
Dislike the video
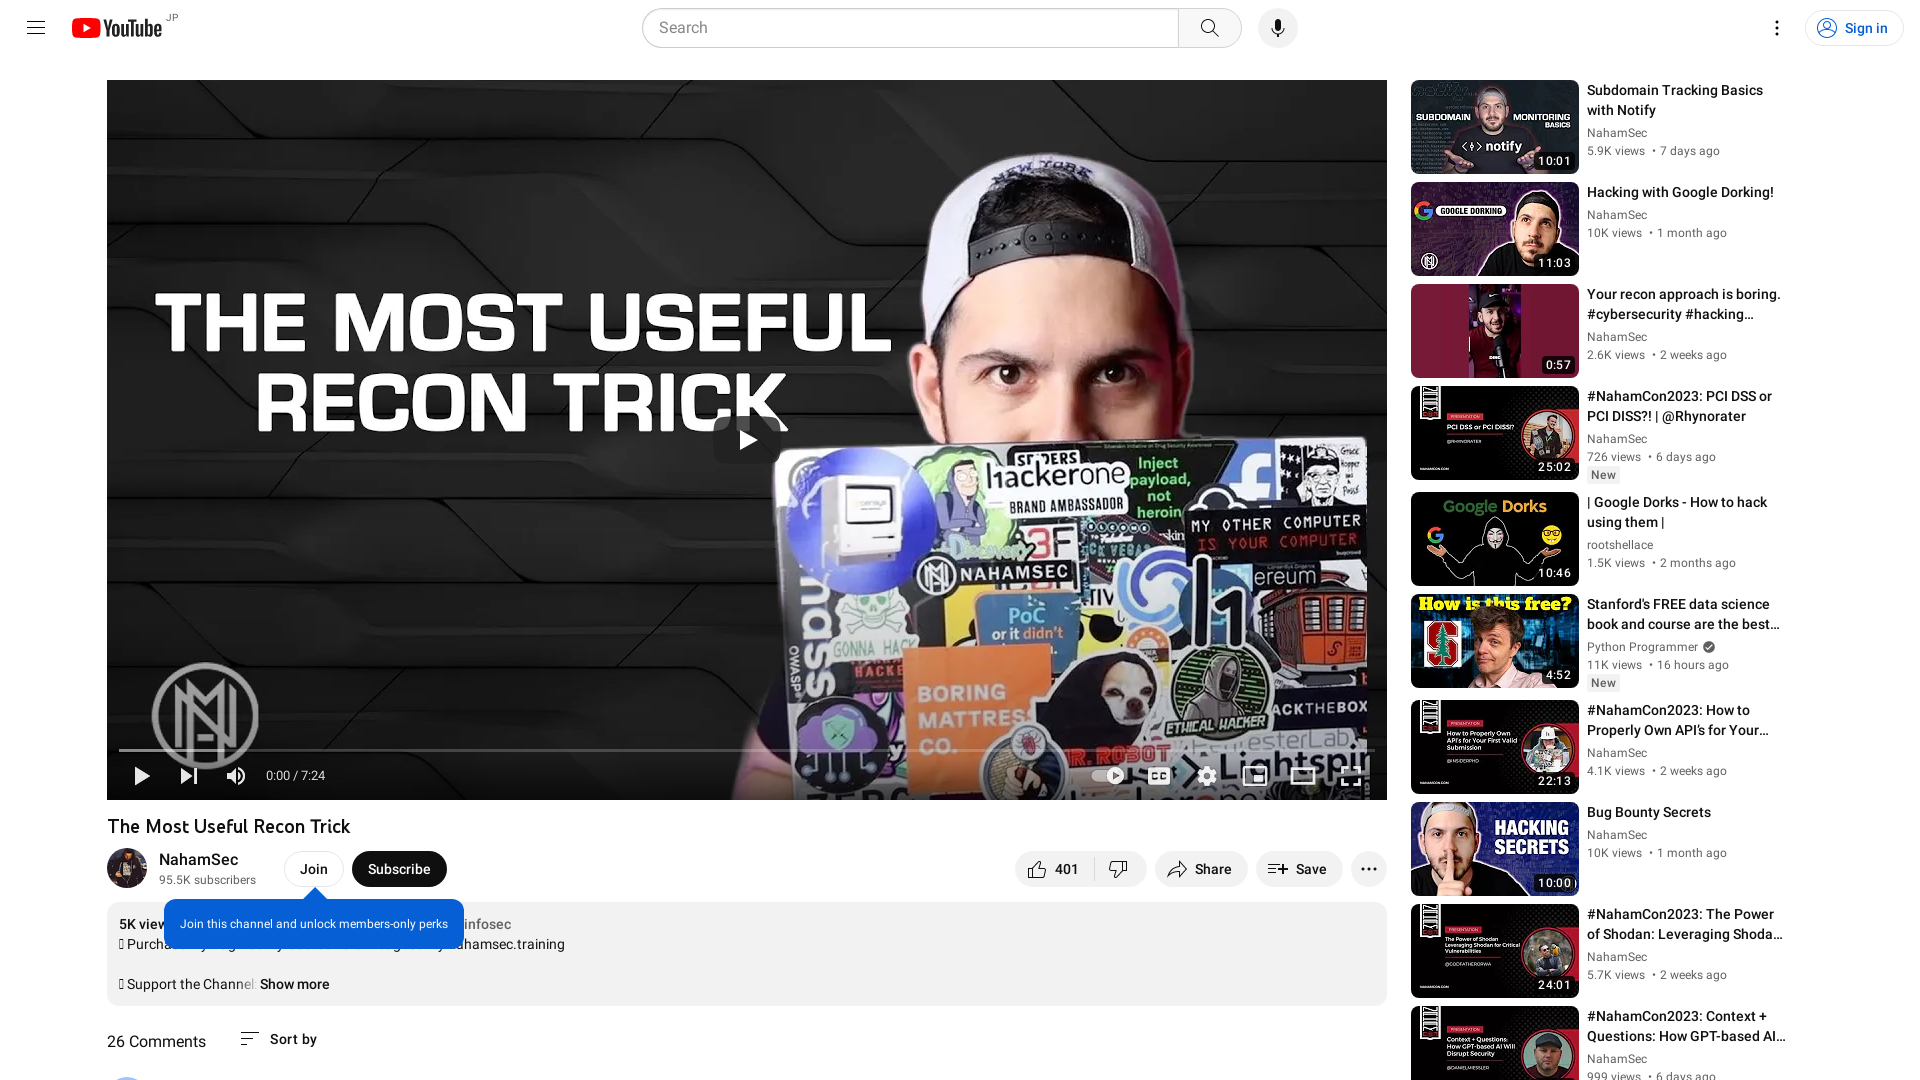coord(1119,869)
